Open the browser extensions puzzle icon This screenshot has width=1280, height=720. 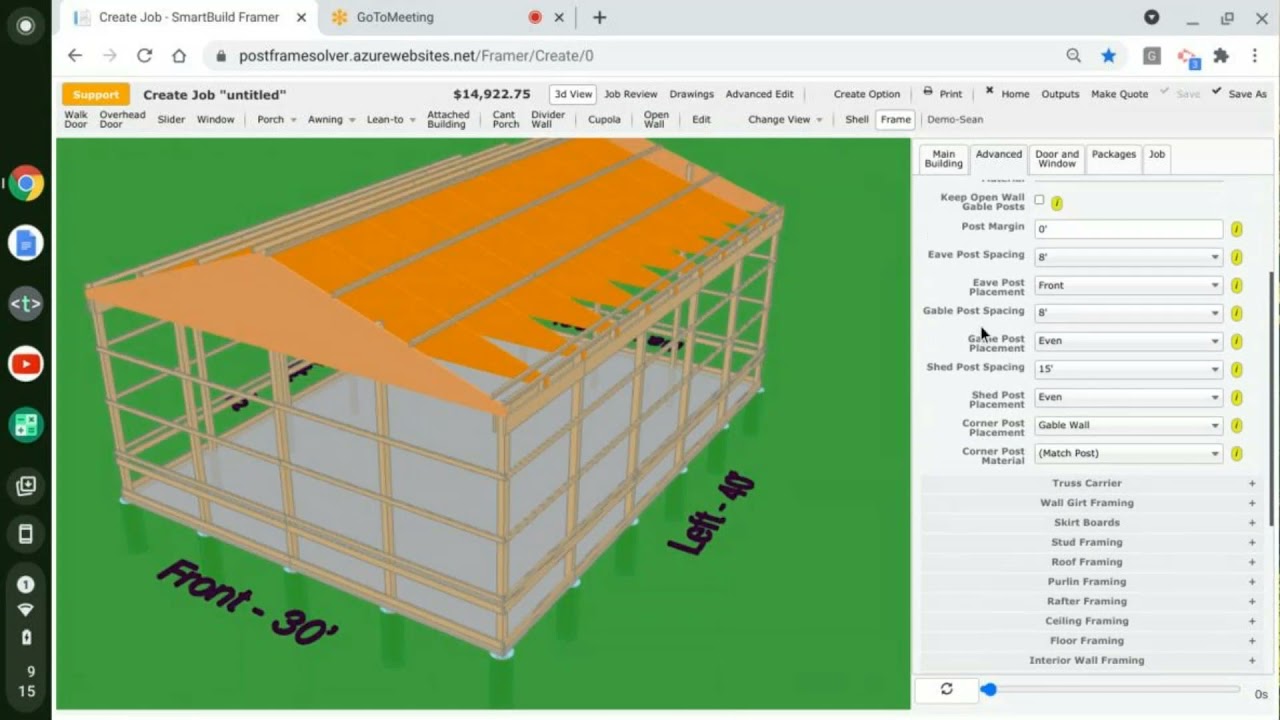[x=1221, y=56]
